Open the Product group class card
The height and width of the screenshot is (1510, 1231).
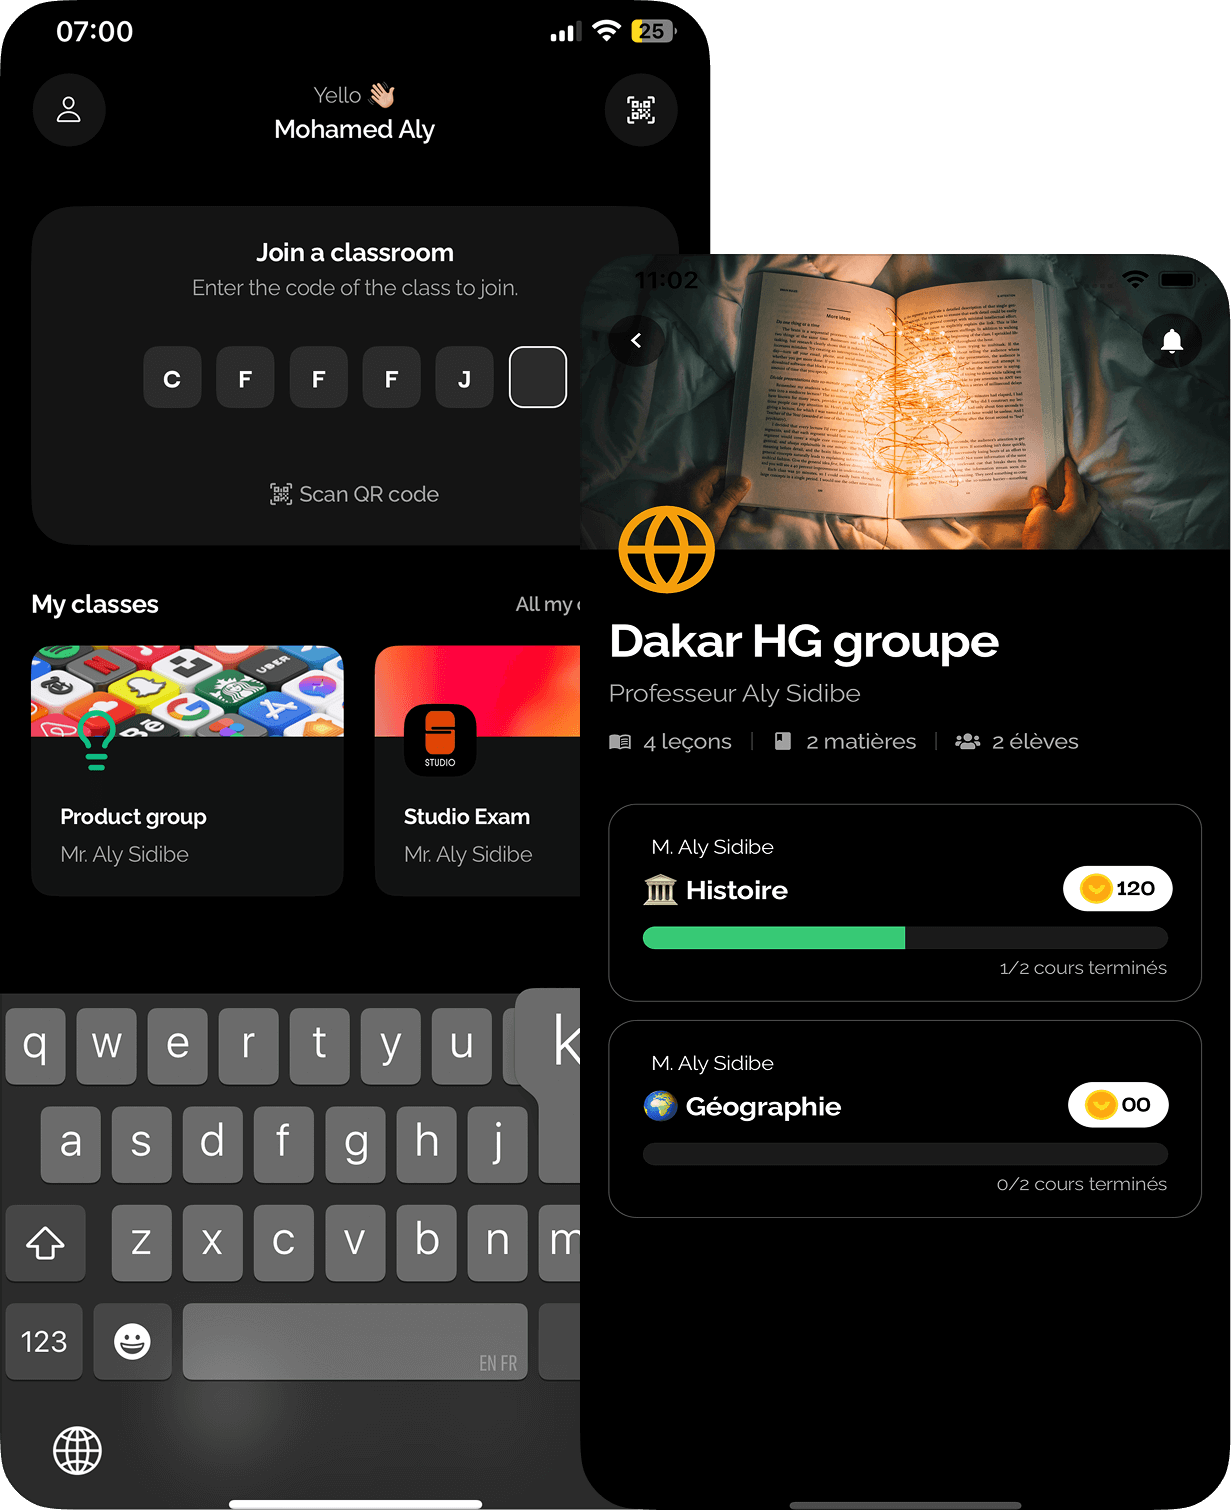pos(187,770)
